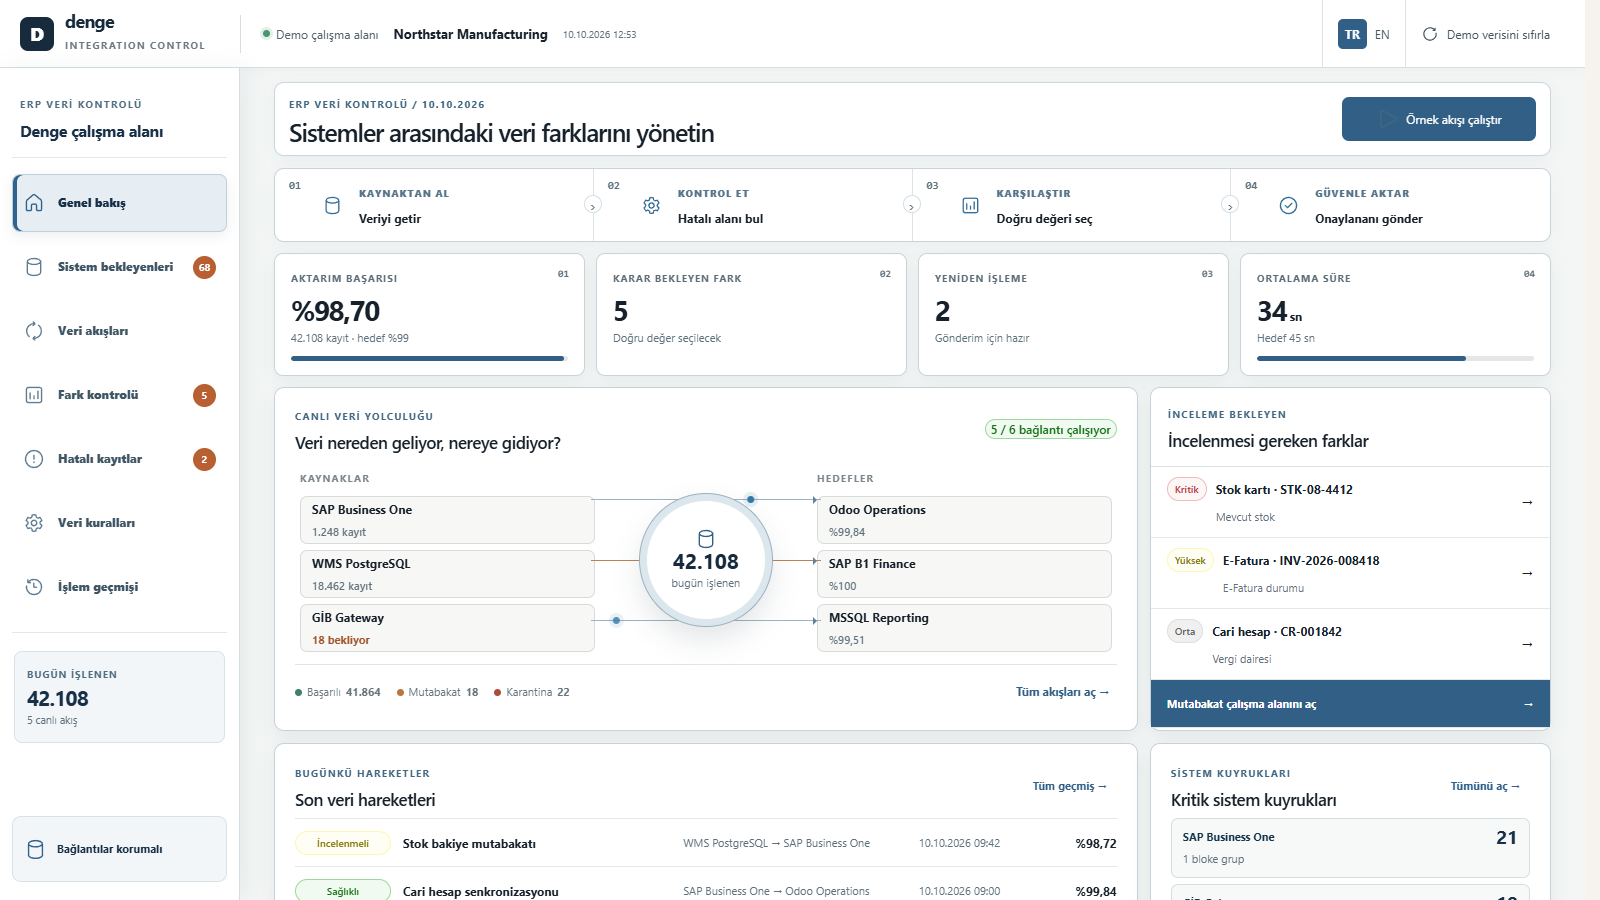Open Veri kuralları in sidebar

click(x=120, y=523)
